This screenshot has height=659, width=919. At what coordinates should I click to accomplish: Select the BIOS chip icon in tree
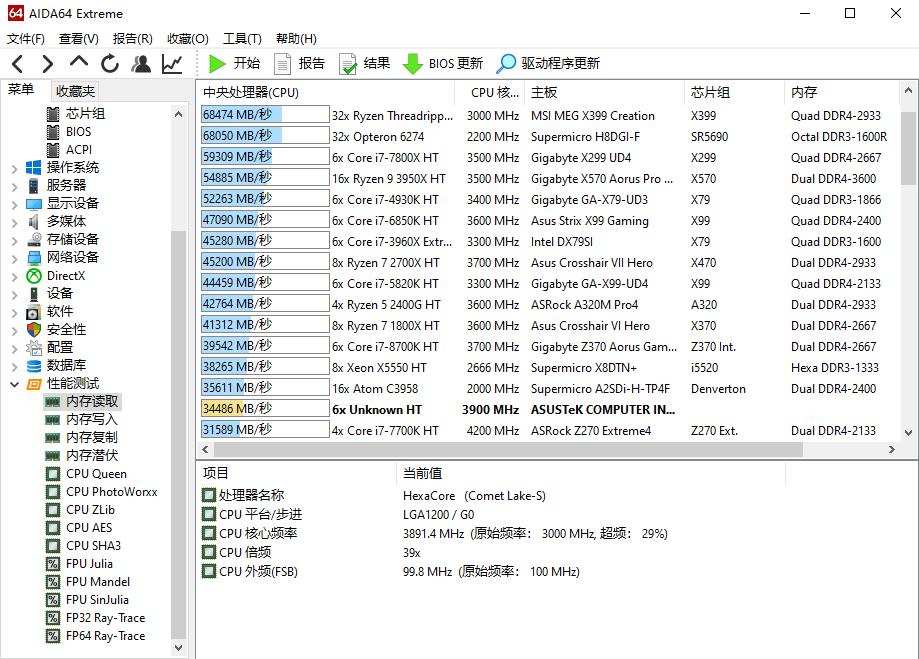53,132
